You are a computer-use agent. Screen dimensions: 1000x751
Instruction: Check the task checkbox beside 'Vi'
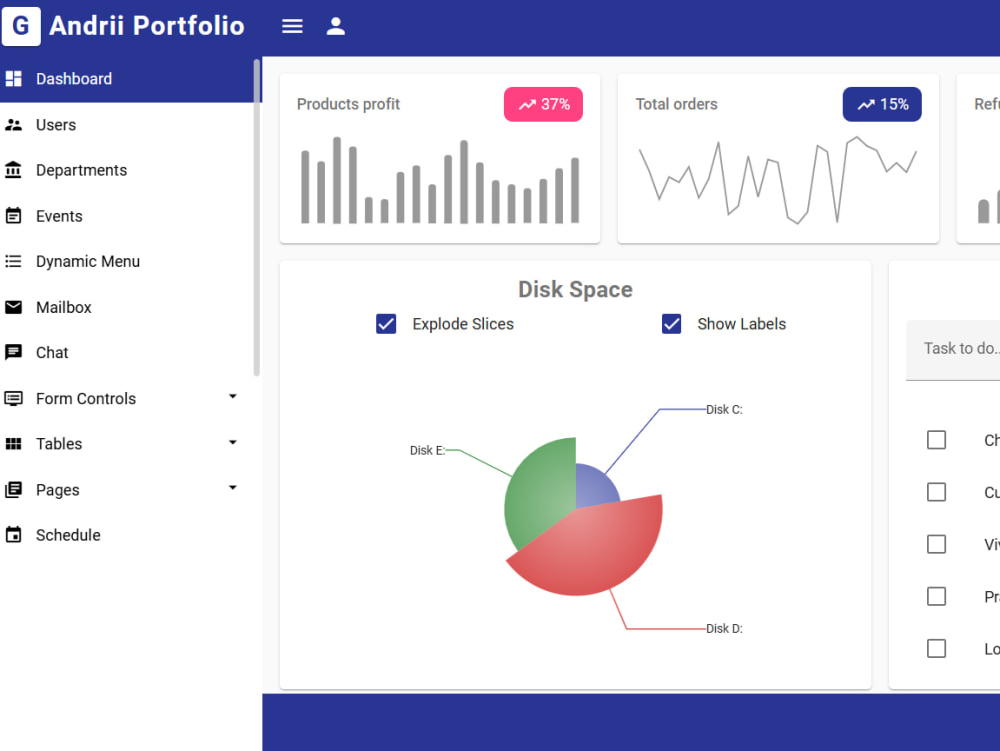click(x=936, y=544)
